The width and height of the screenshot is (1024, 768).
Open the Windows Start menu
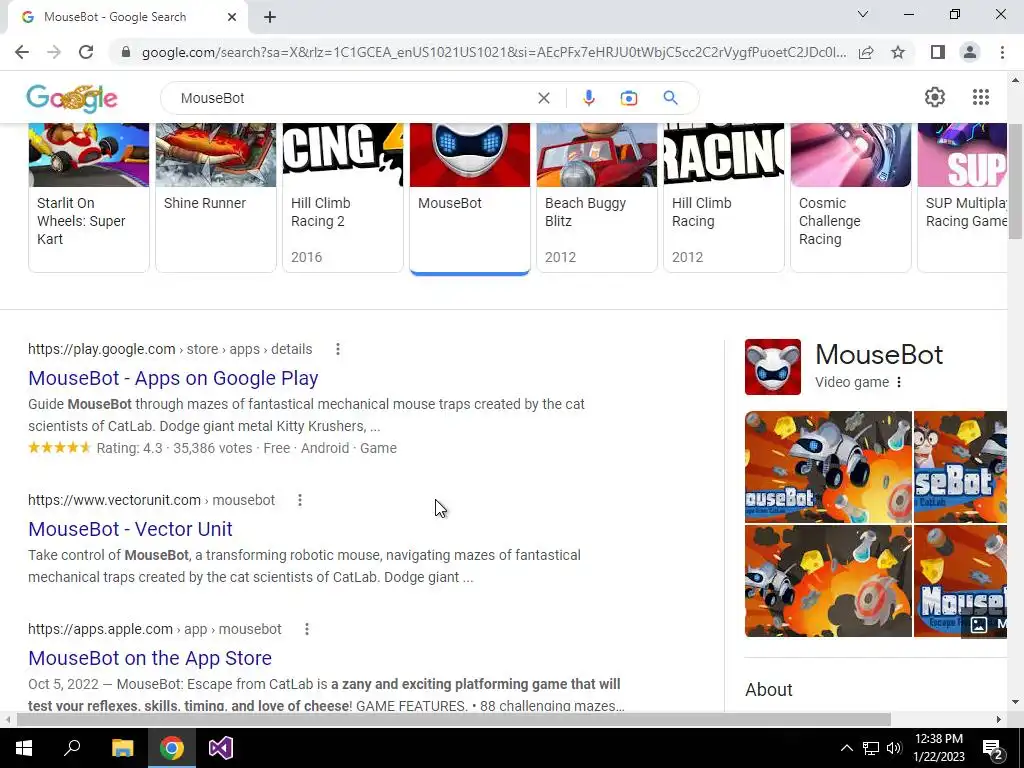(24, 748)
